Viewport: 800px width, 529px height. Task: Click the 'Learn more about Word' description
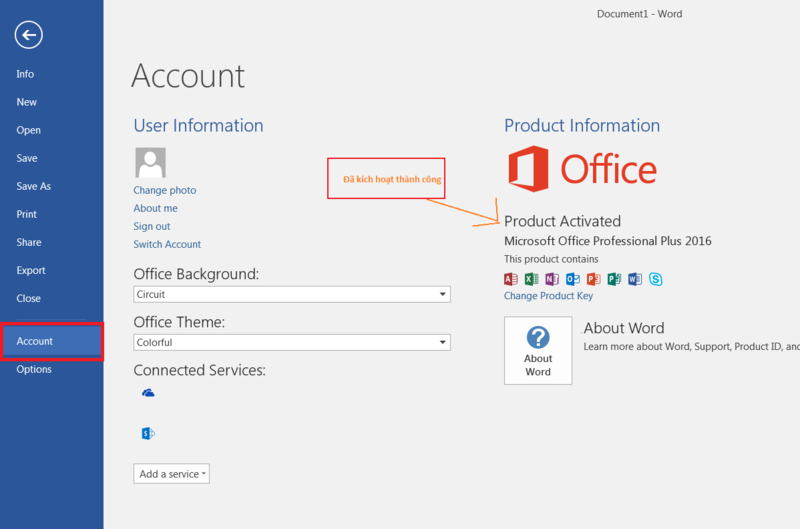[691, 346]
